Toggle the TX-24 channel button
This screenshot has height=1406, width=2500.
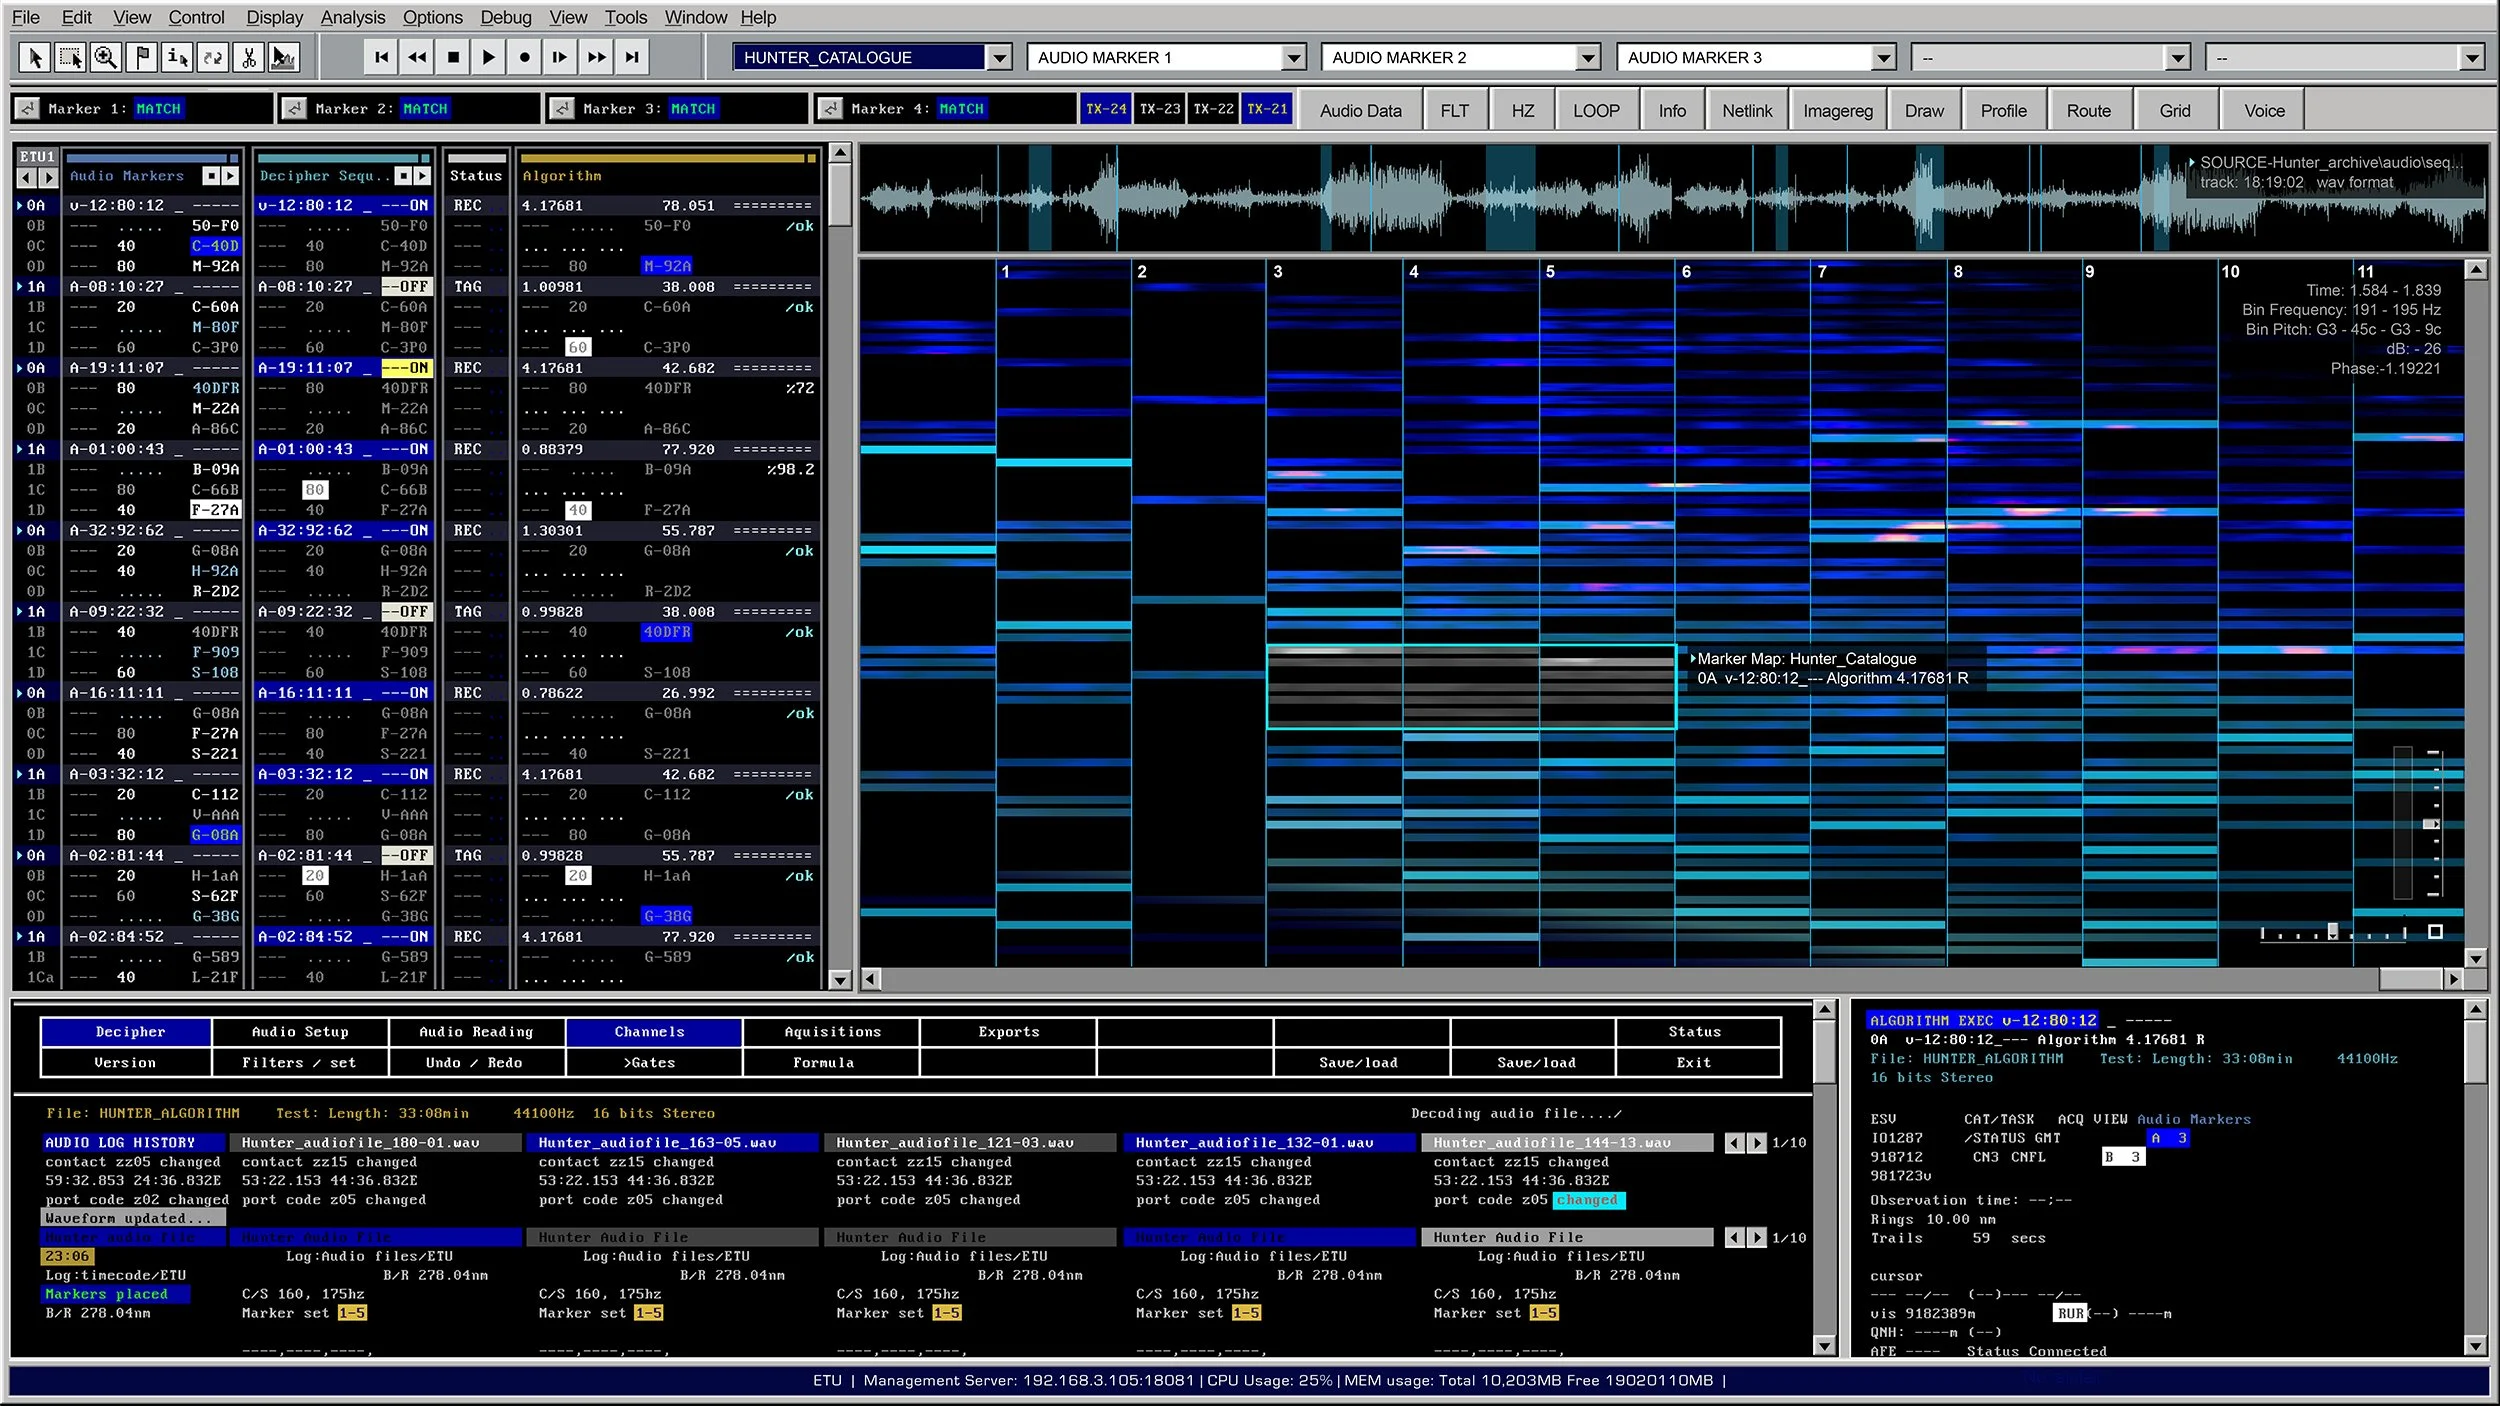click(x=1106, y=109)
